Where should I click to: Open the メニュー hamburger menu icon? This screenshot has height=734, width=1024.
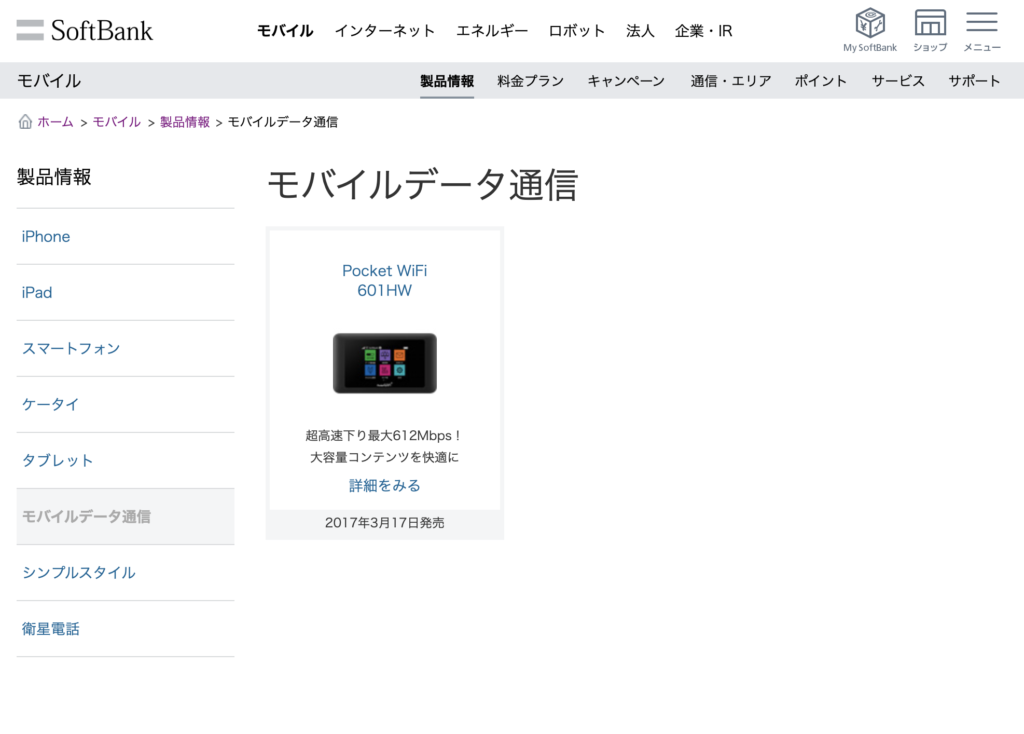(x=982, y=30)
